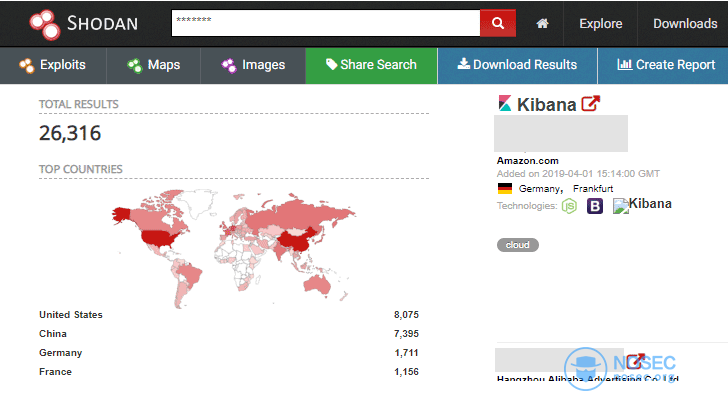Screen dimensions: 728x415
Task: Open the Images tab
Action: point(253,65)
